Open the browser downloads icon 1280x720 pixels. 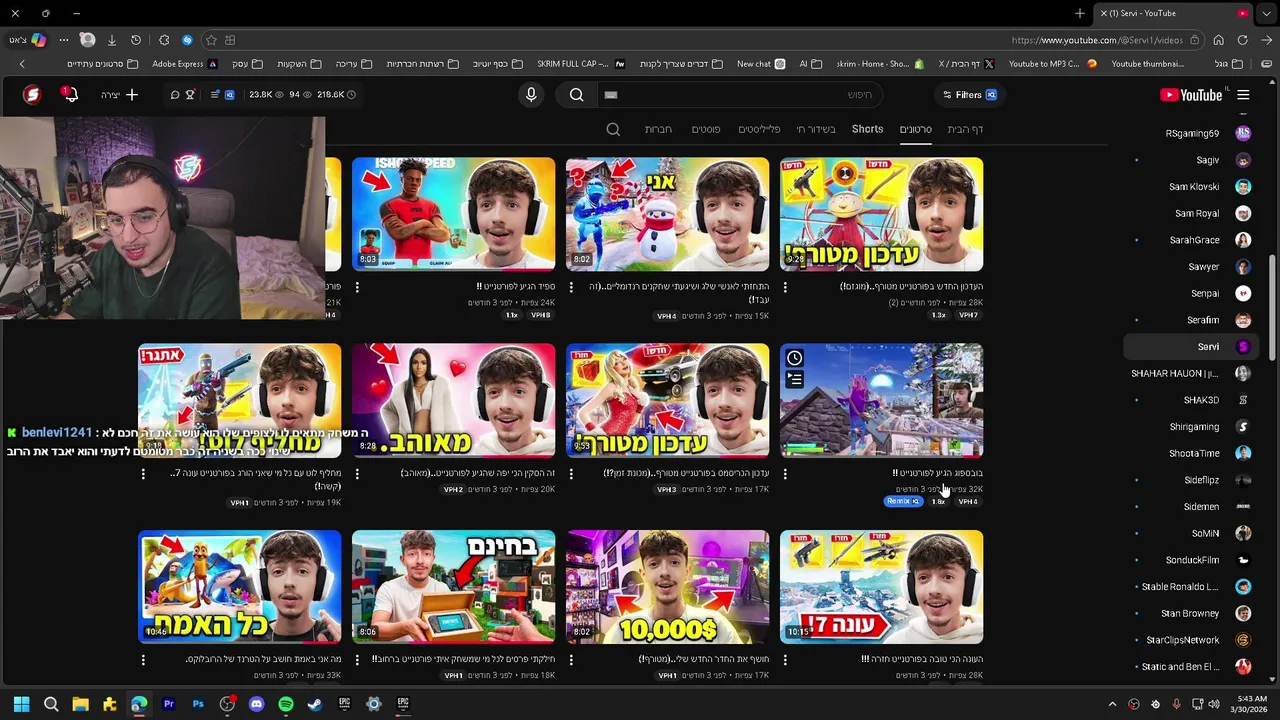point(111,40)
